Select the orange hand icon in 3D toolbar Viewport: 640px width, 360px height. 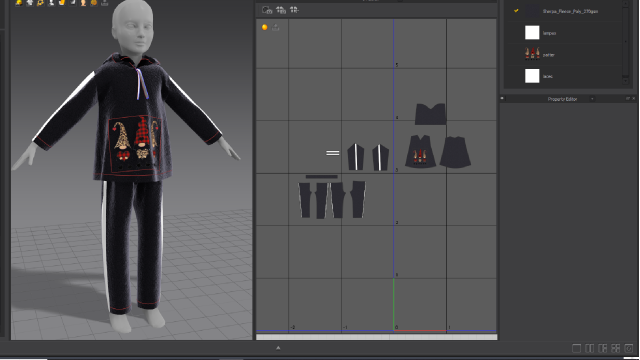[x=62, y=2]
